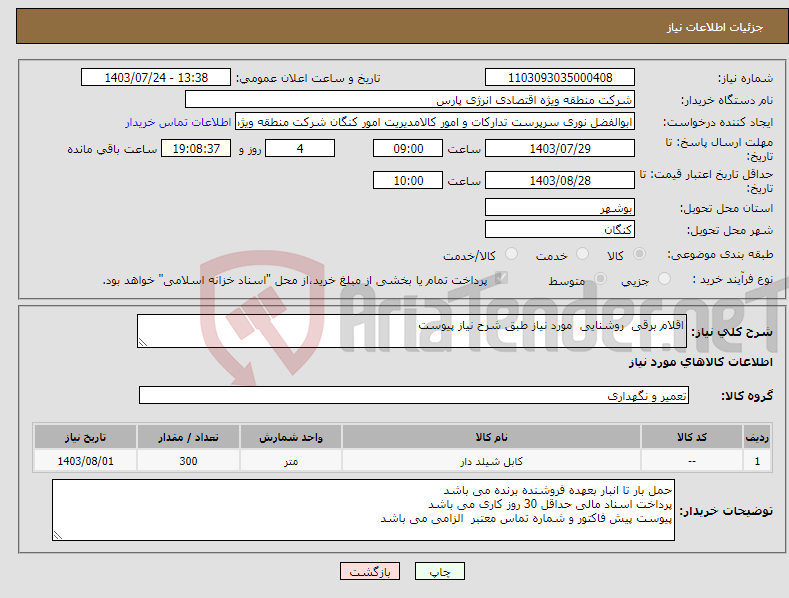Viewport: 789px width, 598px height.
Task: Click the کد کالا column header
Action: click(x=692, y=437)
